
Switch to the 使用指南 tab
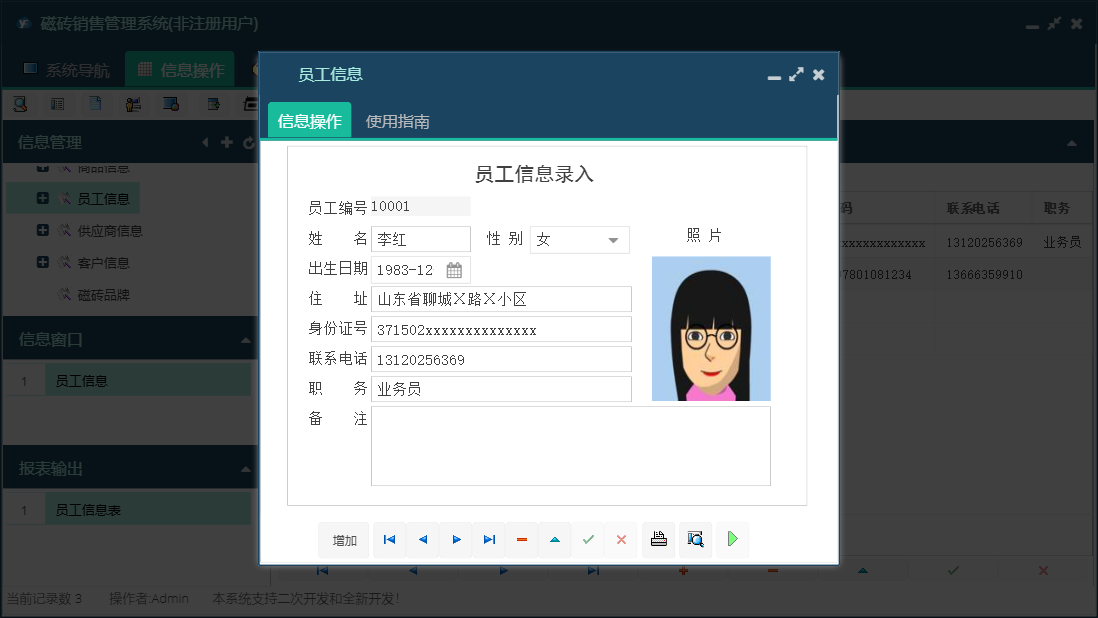397,119
